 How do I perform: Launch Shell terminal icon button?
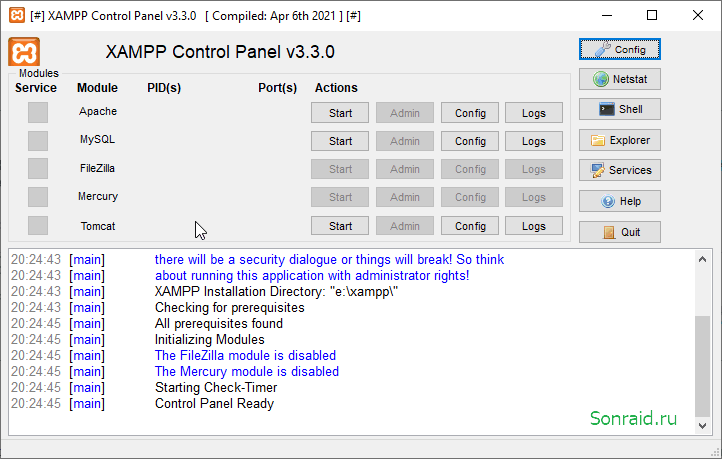click(x=619, y=109)
